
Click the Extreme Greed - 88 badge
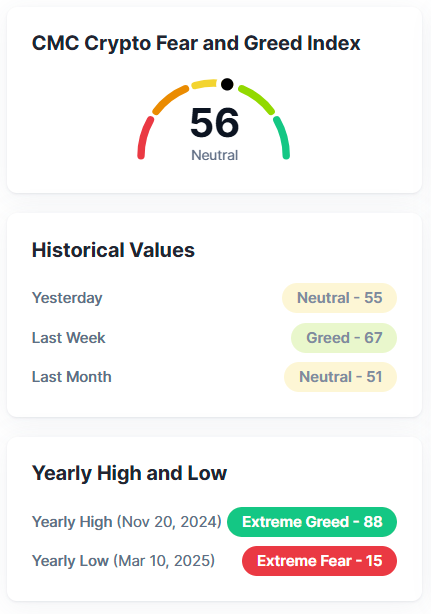(312, 522)
